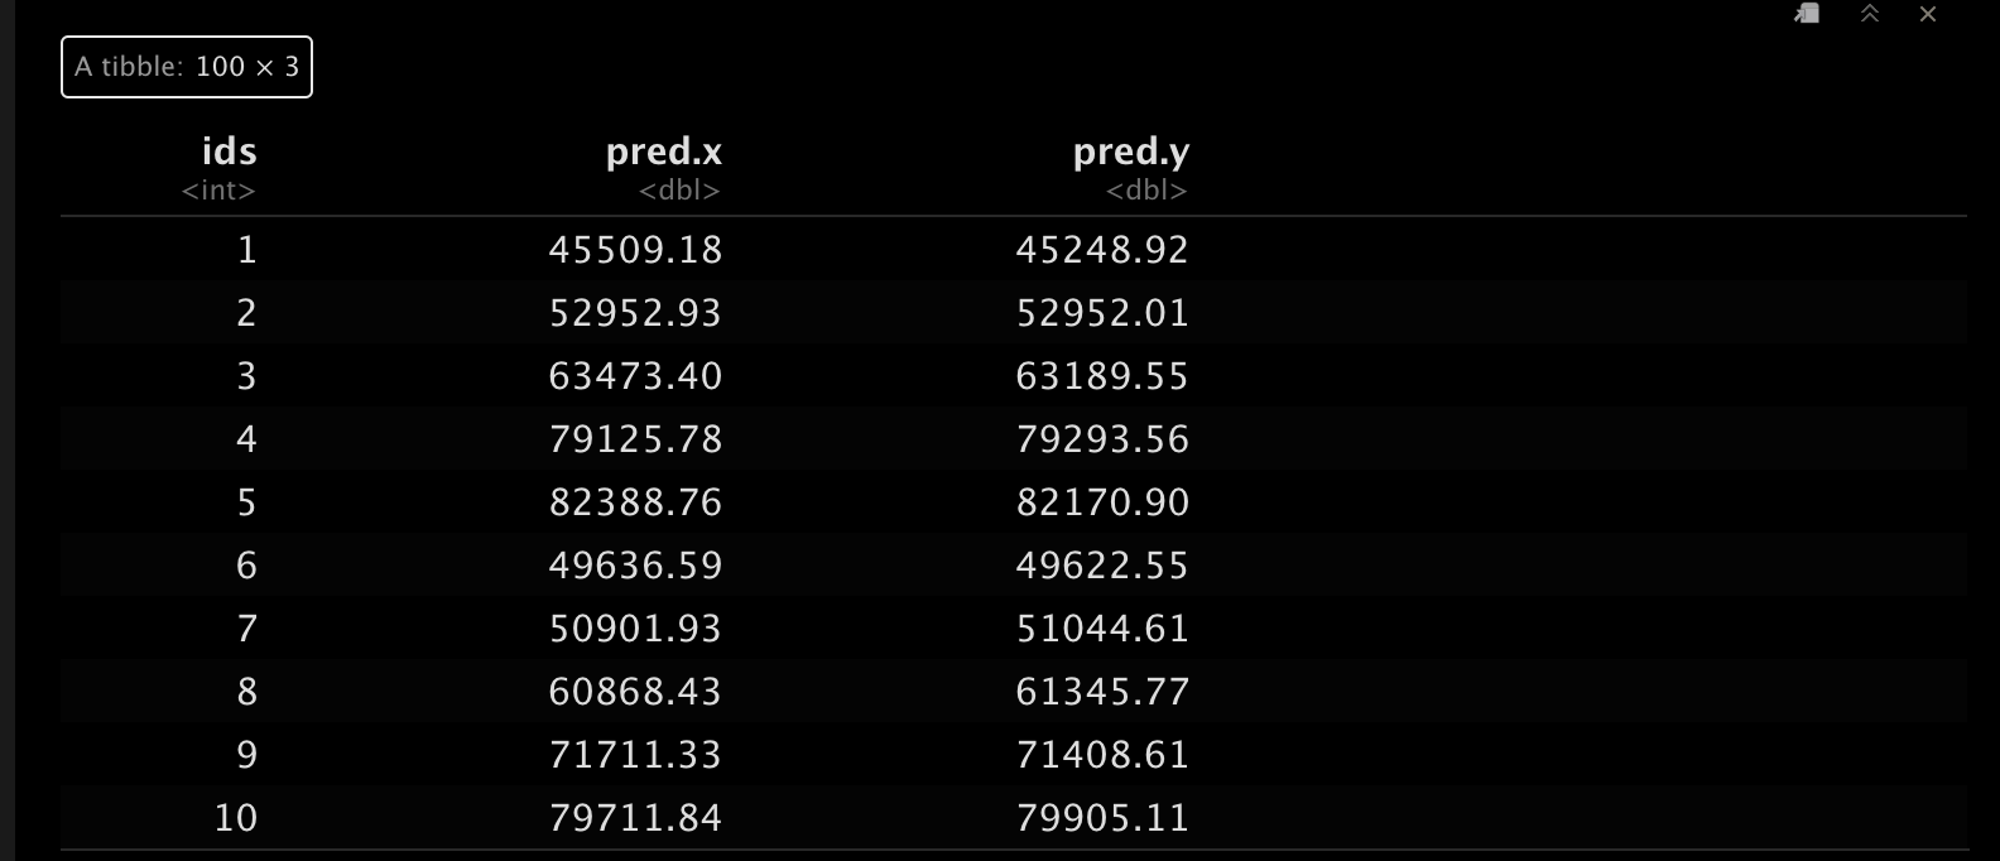Click the pred.x value 63473.40
Viewport: 2000px width, 861px height.
tap(635, 376)
